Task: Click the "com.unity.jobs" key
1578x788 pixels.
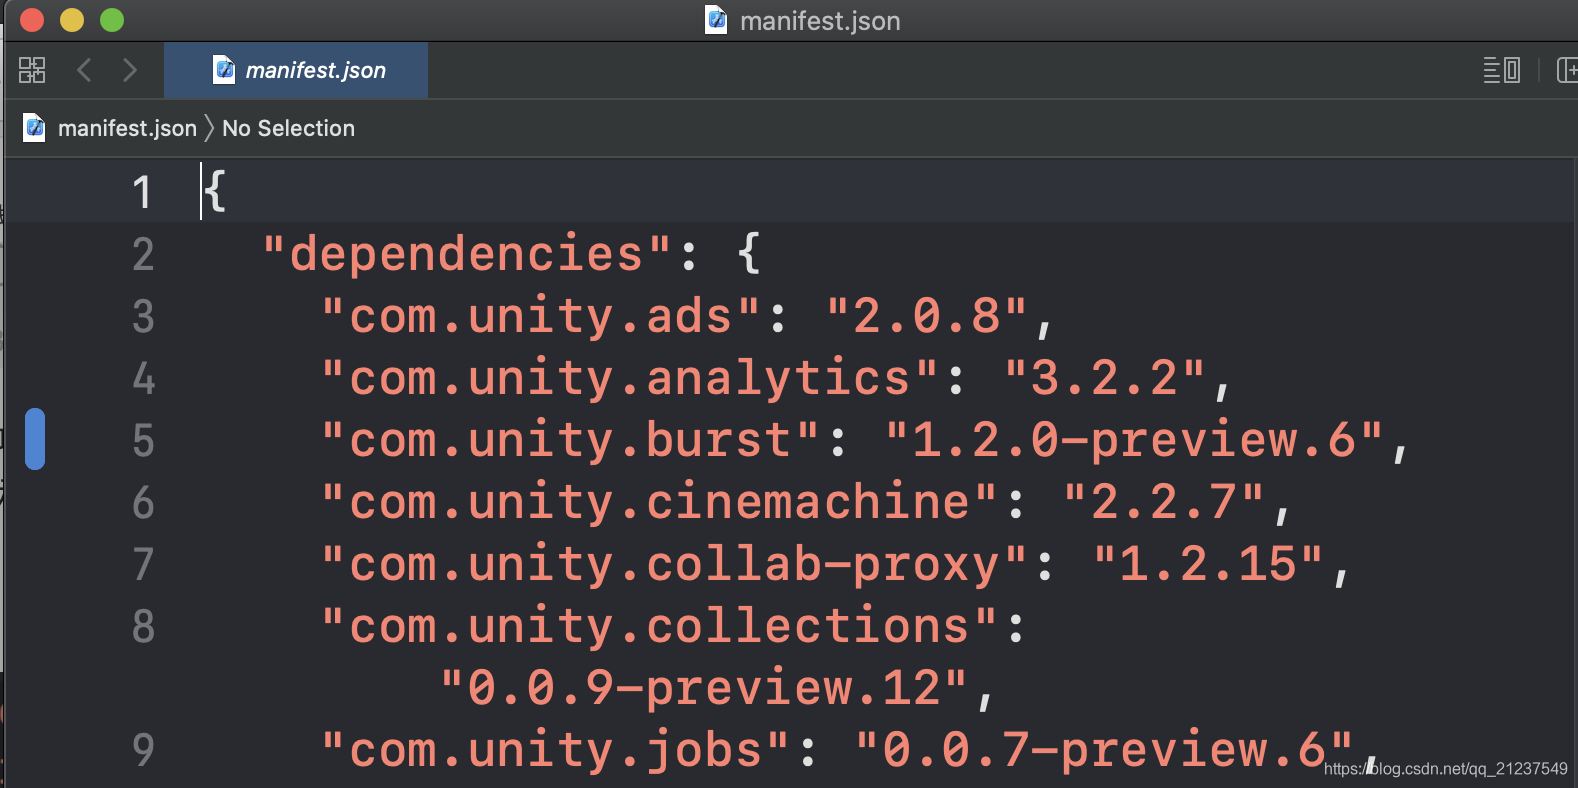Action: coord(556,750)
